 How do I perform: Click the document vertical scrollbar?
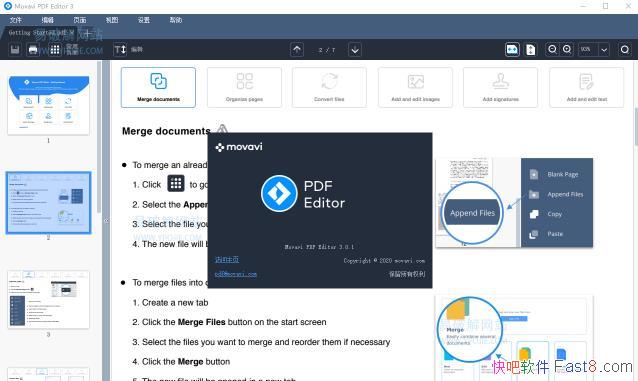[636, 126]
